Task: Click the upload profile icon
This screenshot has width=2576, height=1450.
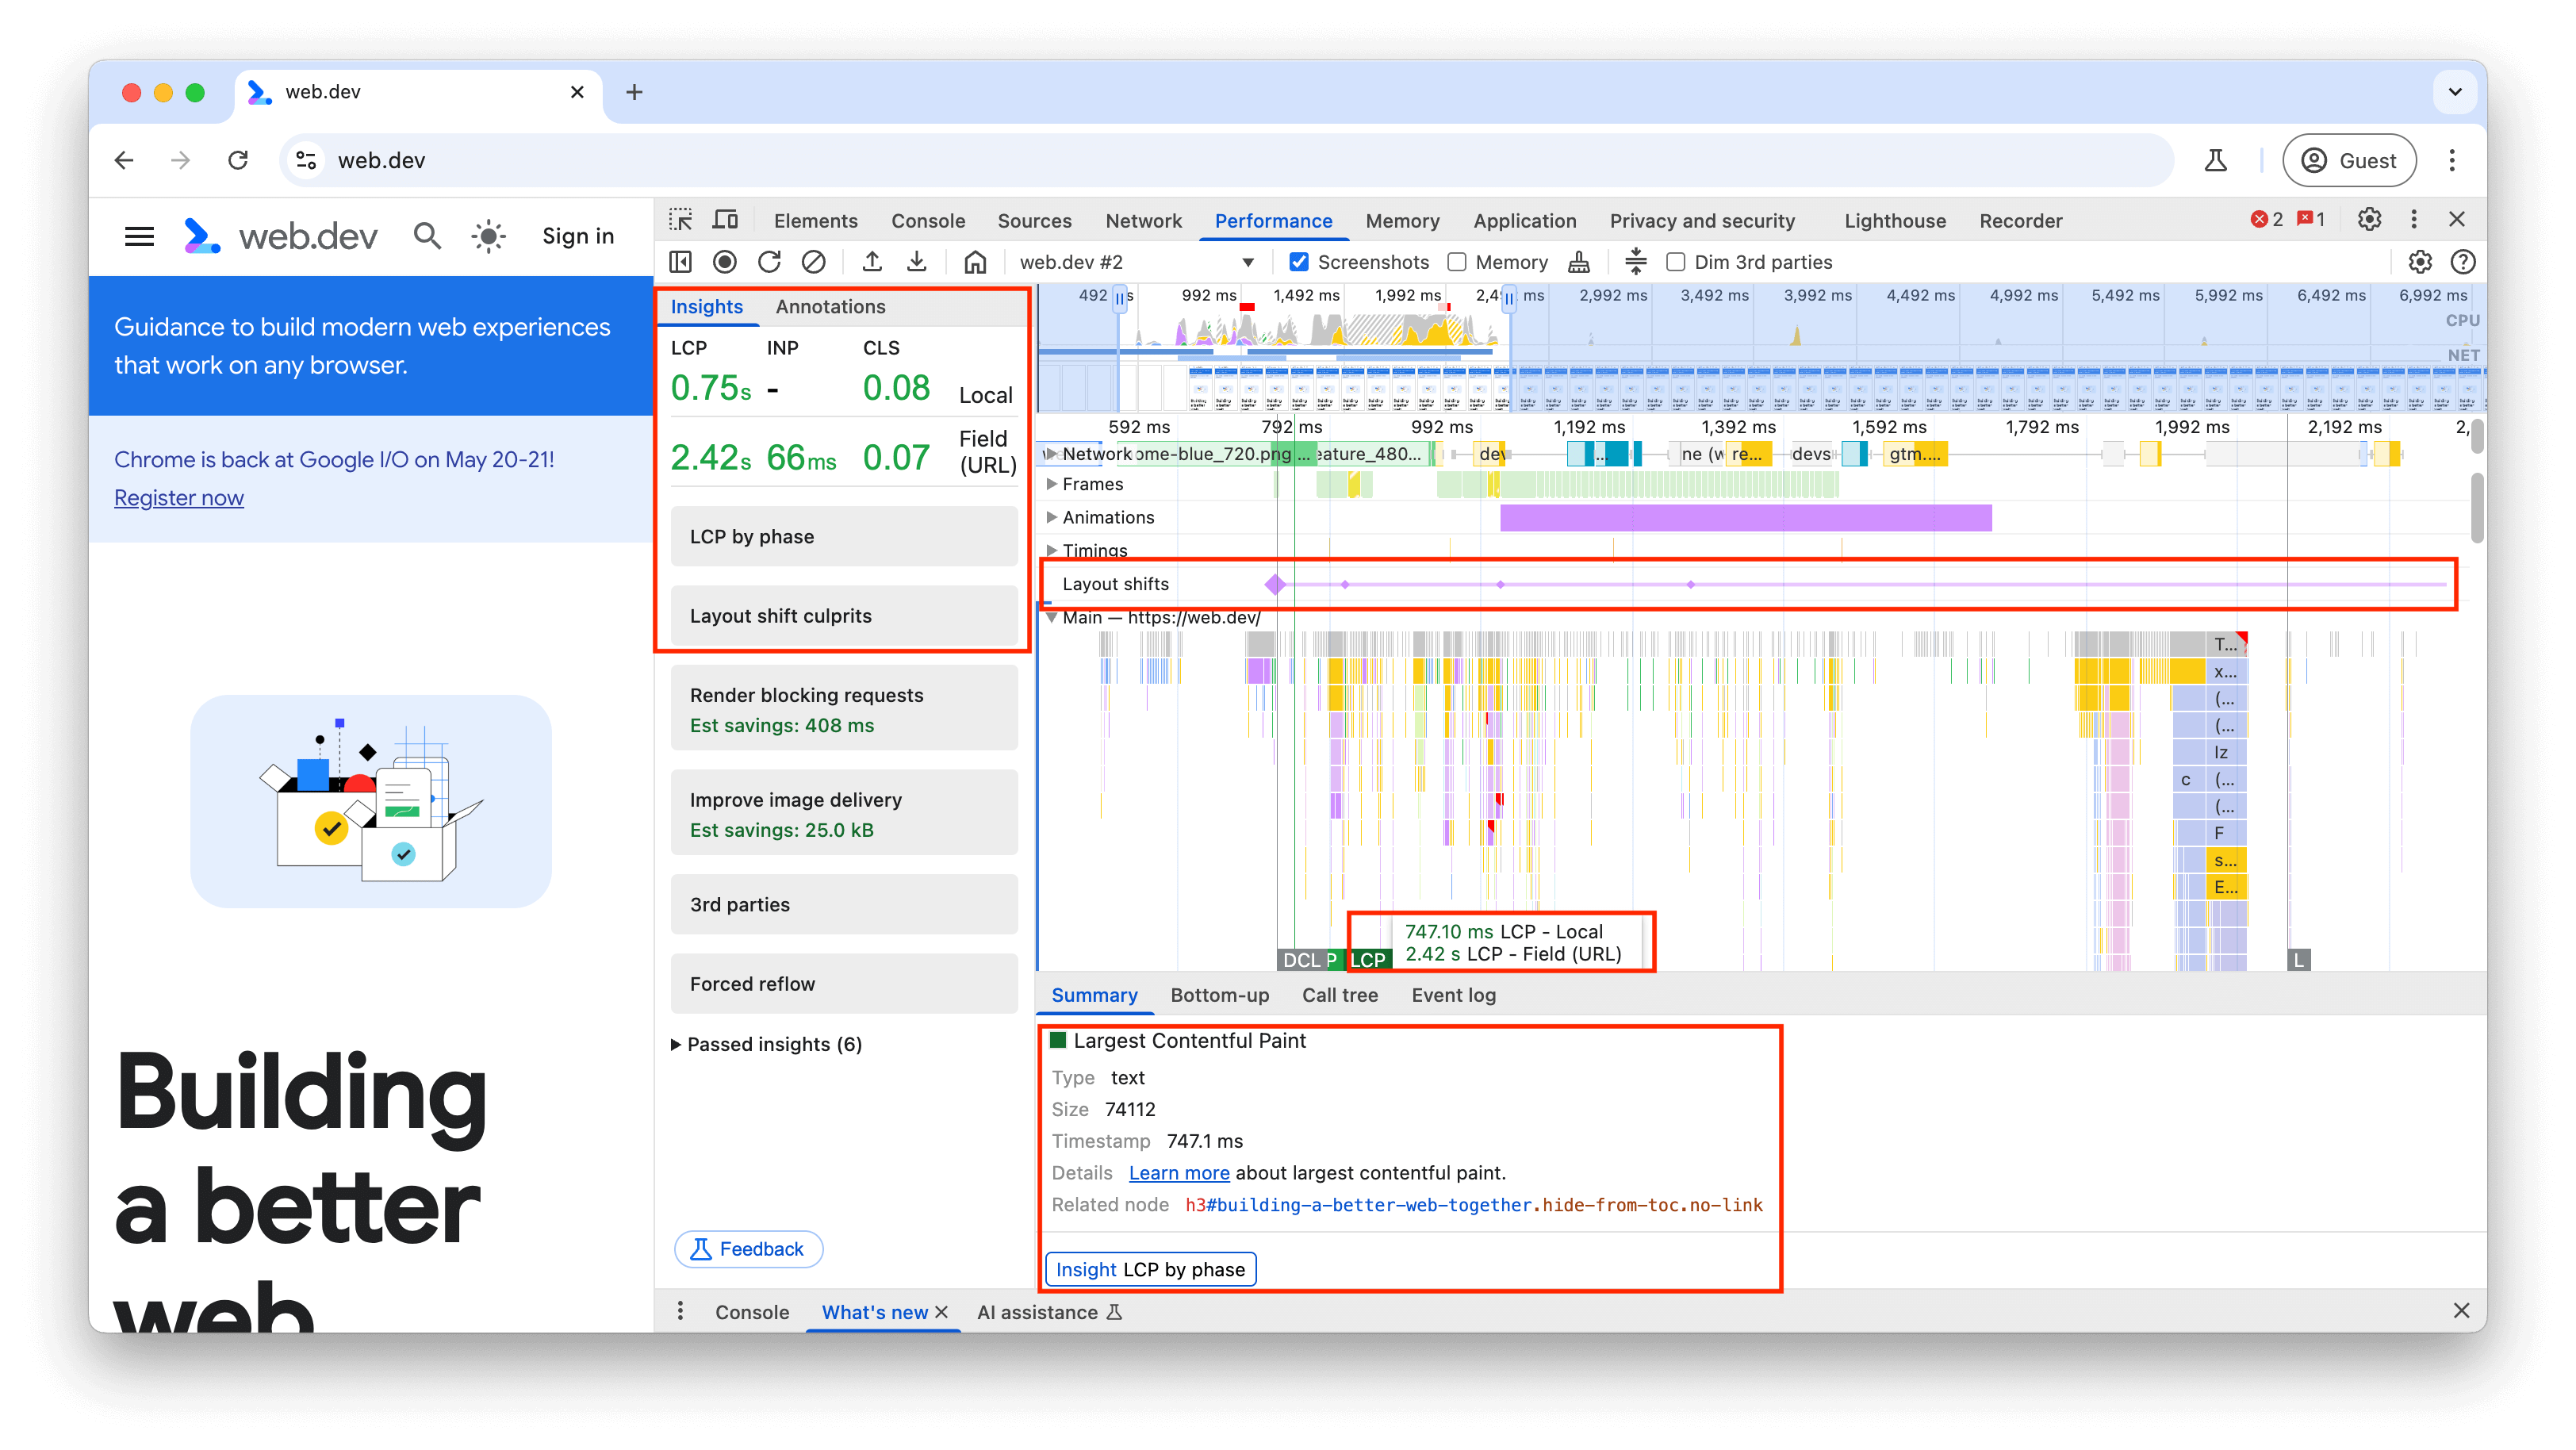Action: [872, 262]
